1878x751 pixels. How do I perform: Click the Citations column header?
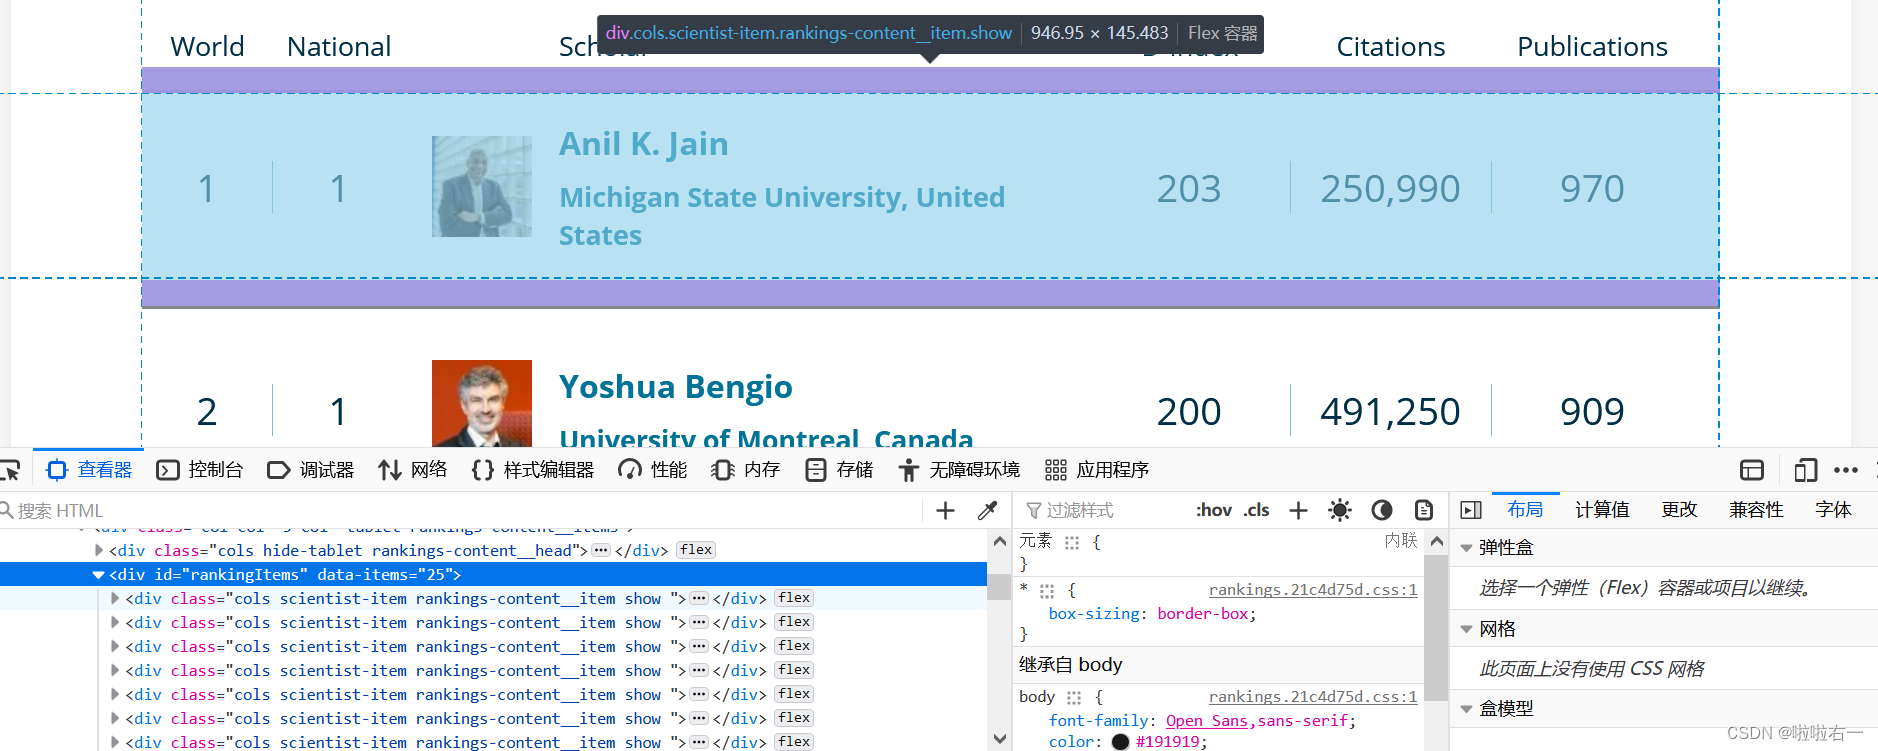(1391, 47)
